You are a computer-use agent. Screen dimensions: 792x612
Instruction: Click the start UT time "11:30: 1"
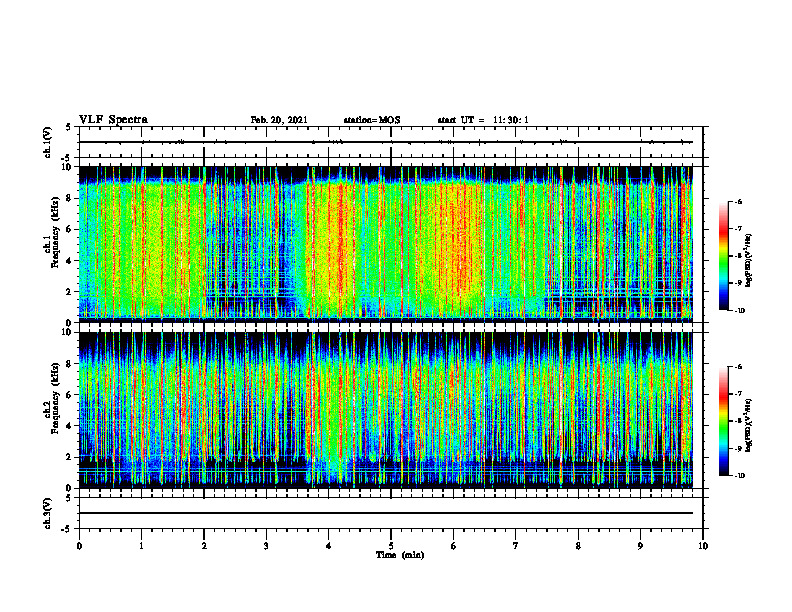coord(511,120)
